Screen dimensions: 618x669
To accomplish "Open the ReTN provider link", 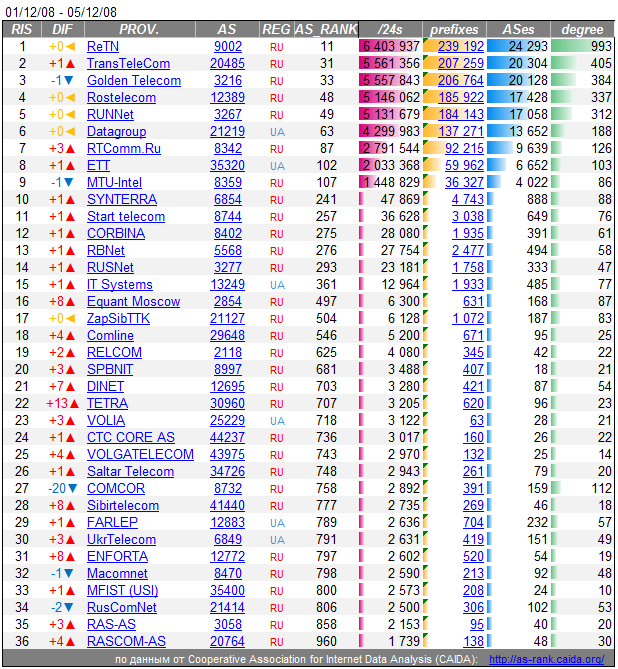I will point(103,46).
